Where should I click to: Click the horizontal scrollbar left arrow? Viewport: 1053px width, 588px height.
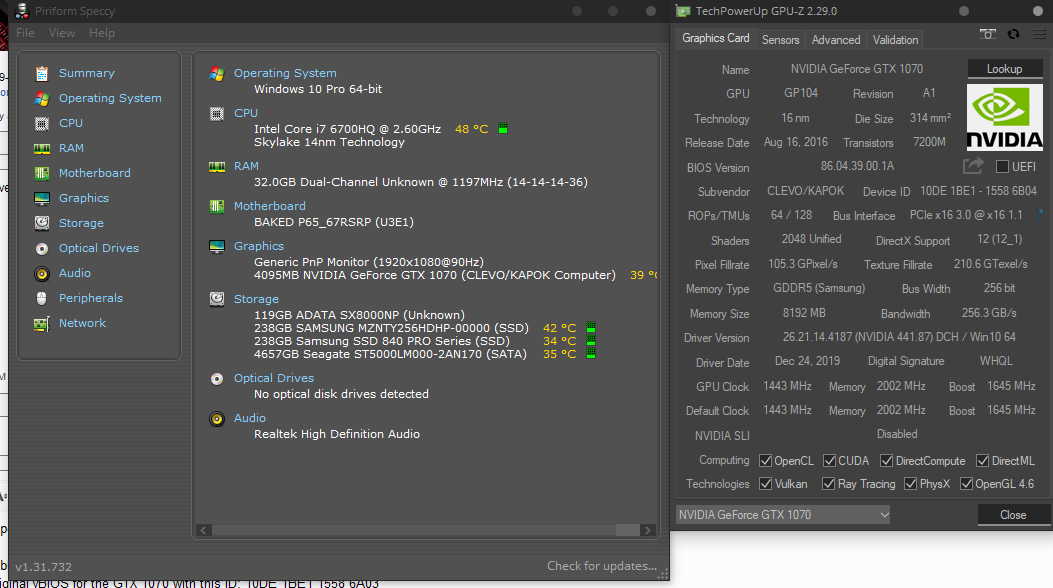pyautogui.click(x=204, y=530)
